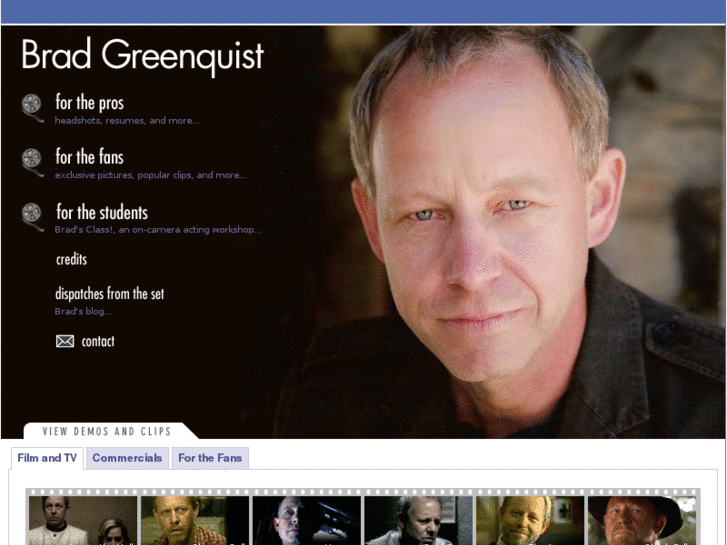Click the film reel icon beside for the pros

(x=32, y=108)
